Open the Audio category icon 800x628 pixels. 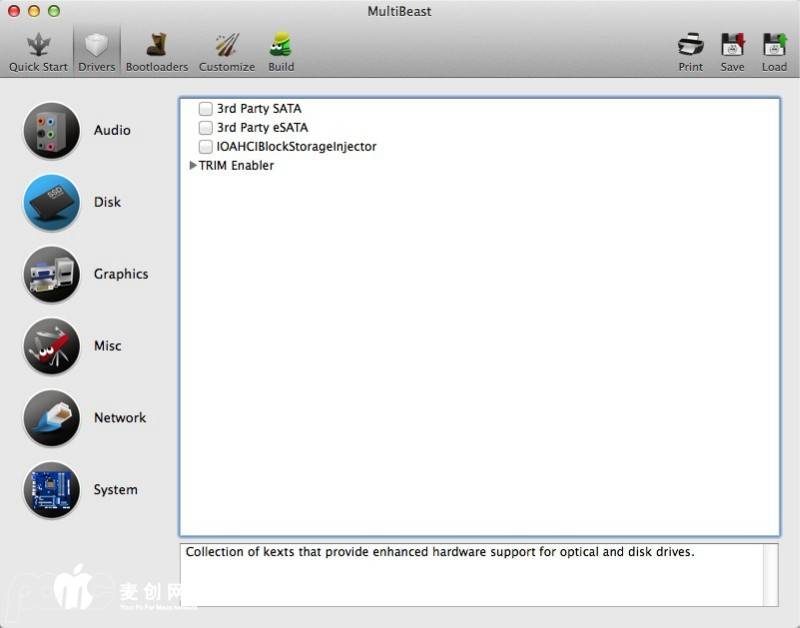click(x=51, y=131)
